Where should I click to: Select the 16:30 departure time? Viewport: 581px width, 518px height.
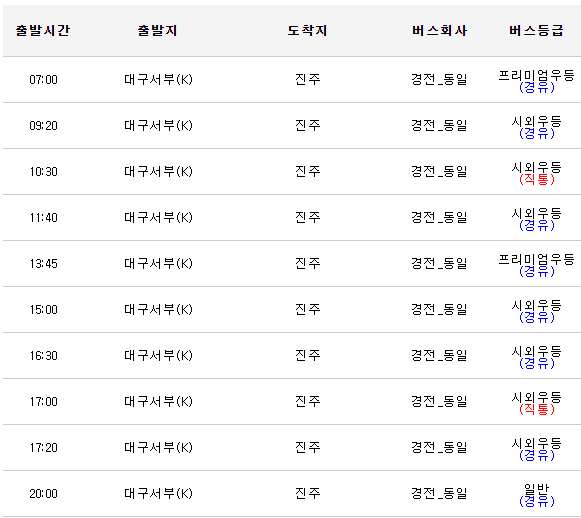point(43,356)
